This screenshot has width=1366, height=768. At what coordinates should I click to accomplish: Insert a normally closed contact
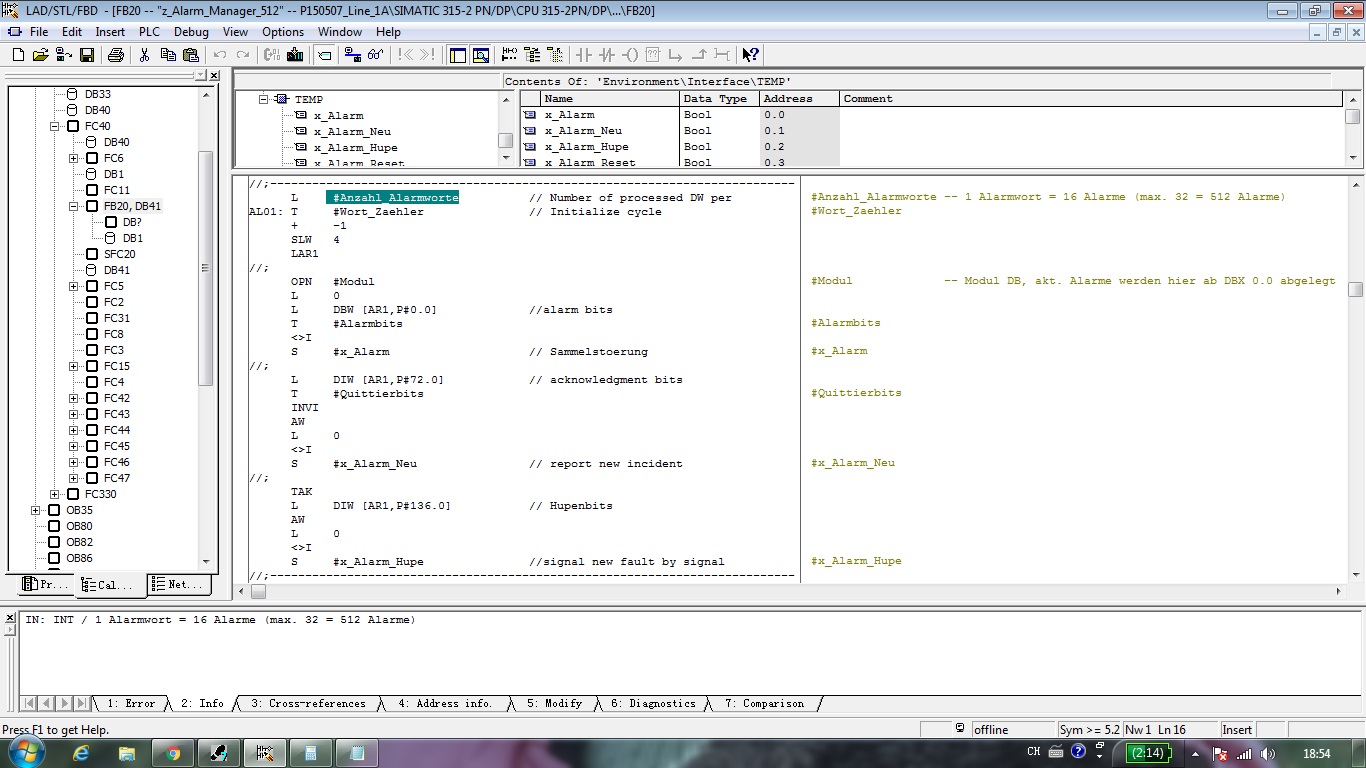[x=606, y=55]
